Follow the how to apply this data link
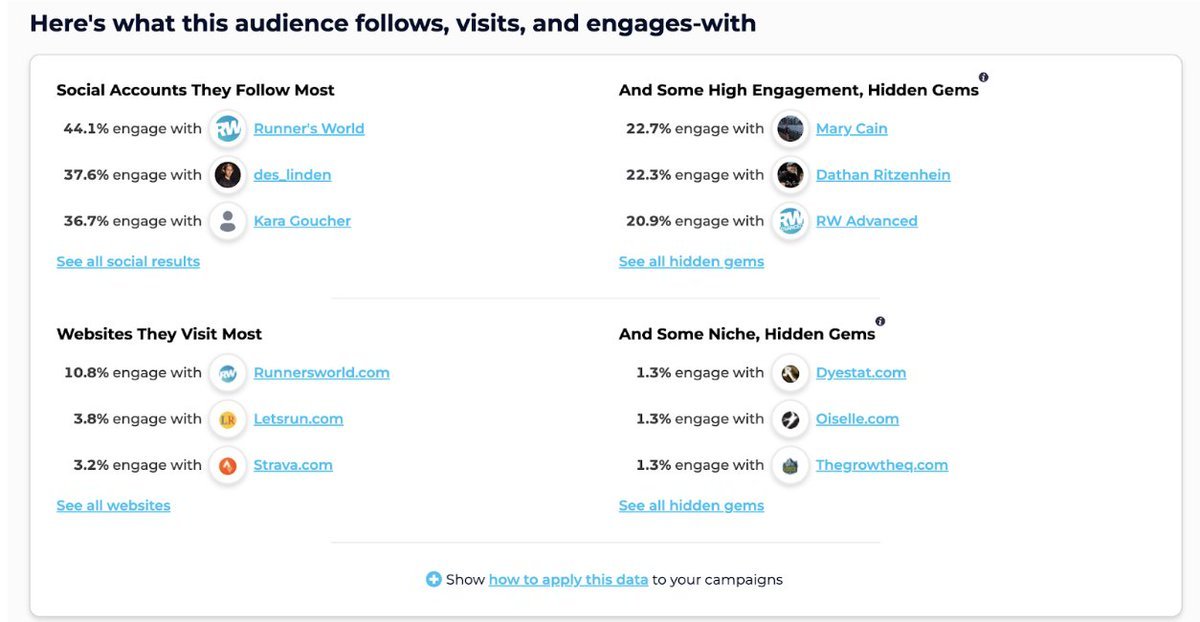Screen dimensions: 1200x622 (568, 579)
